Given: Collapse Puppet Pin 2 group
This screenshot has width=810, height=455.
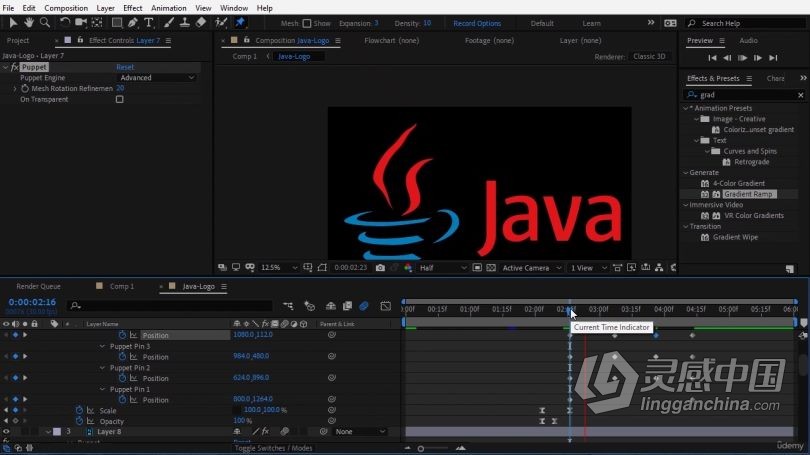Looking at the screenshot, I should point(102,368).
